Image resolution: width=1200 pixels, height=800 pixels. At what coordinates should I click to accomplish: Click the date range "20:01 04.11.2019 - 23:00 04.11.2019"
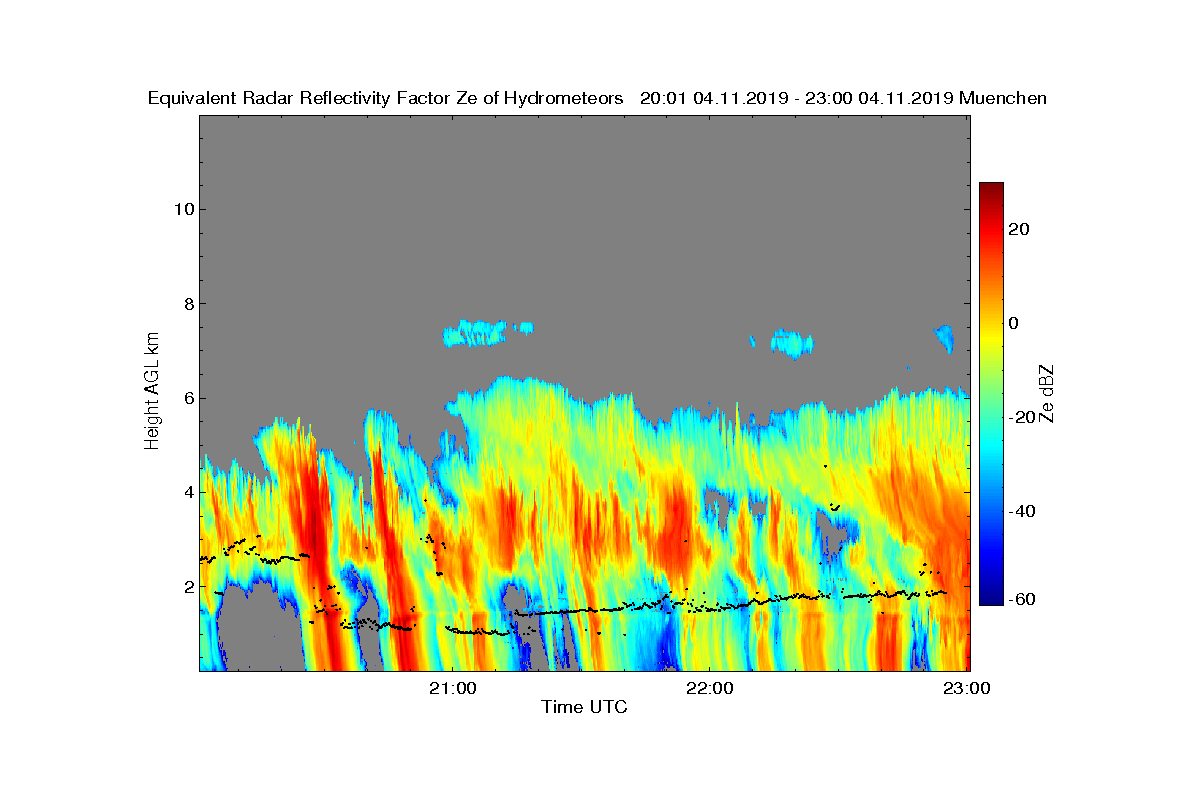[796, 98]
